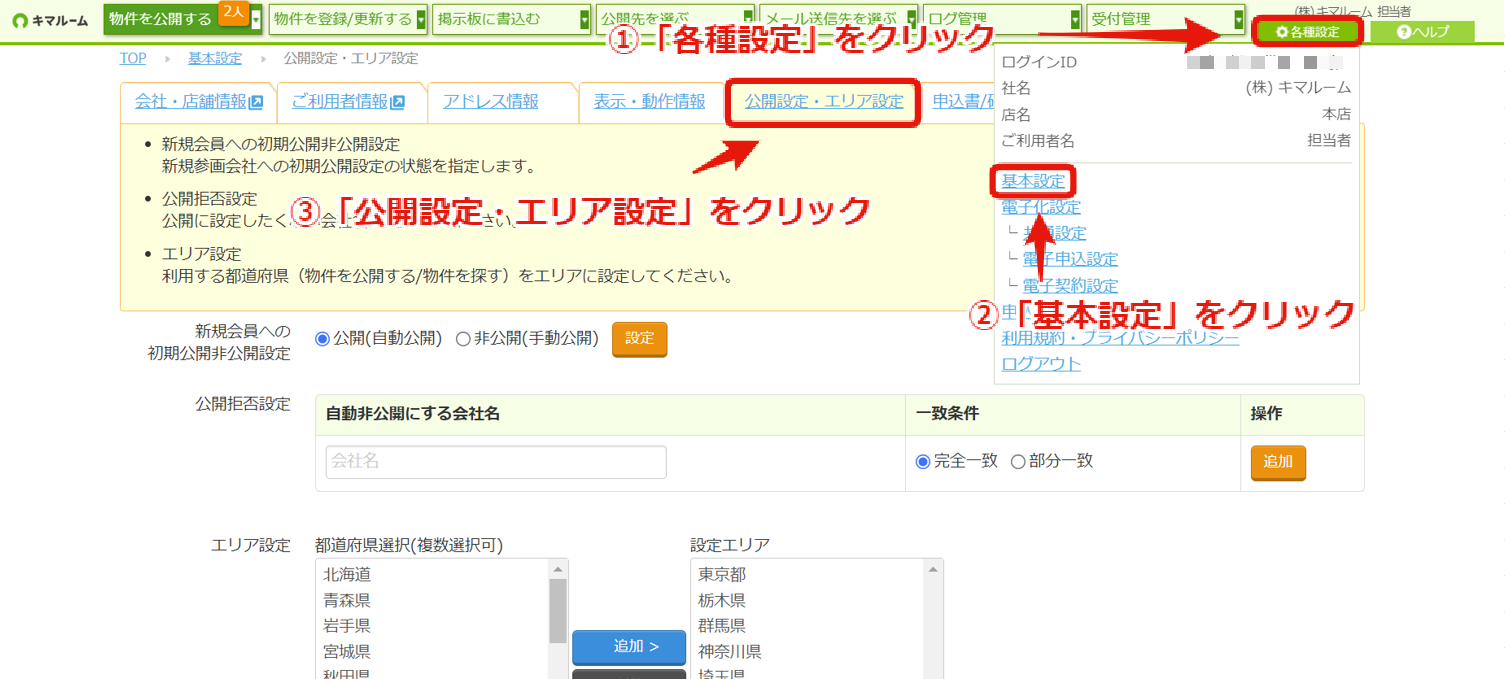Viewport: 1505px width, 679px height.
Task: Expand the 物件を公開する dropdown arrow
Action: coord(256,19)
